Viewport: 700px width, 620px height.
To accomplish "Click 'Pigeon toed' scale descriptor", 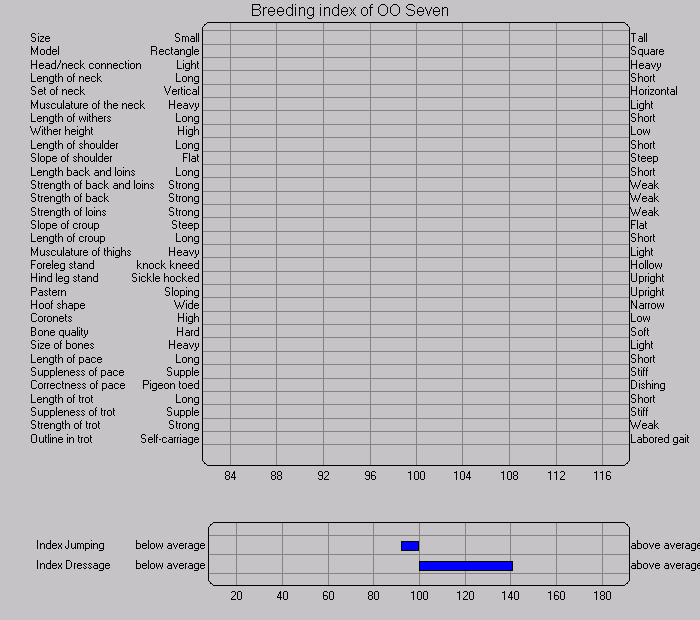I will 171,385.
